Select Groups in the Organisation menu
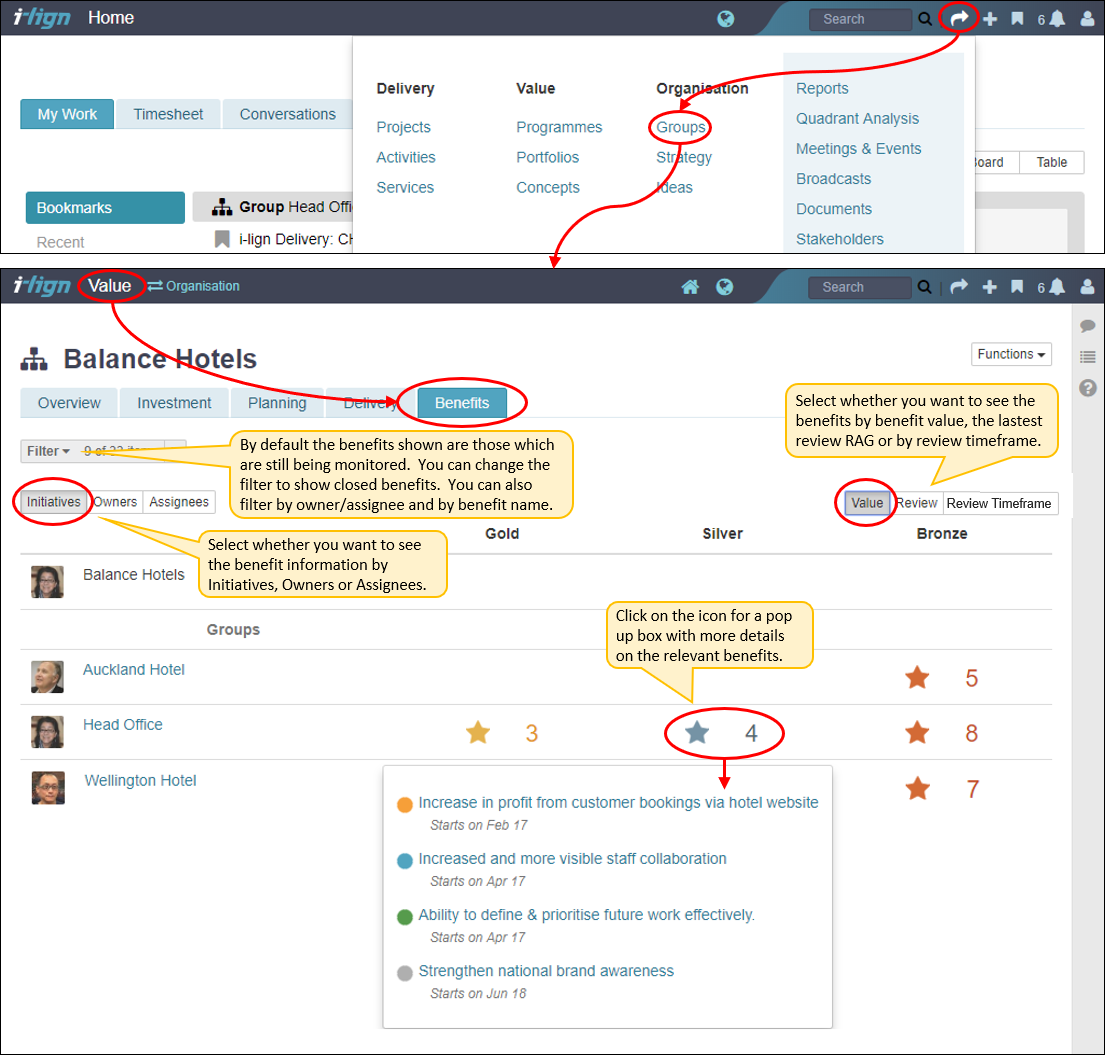1105x1055 pixels. click(681, 127)
